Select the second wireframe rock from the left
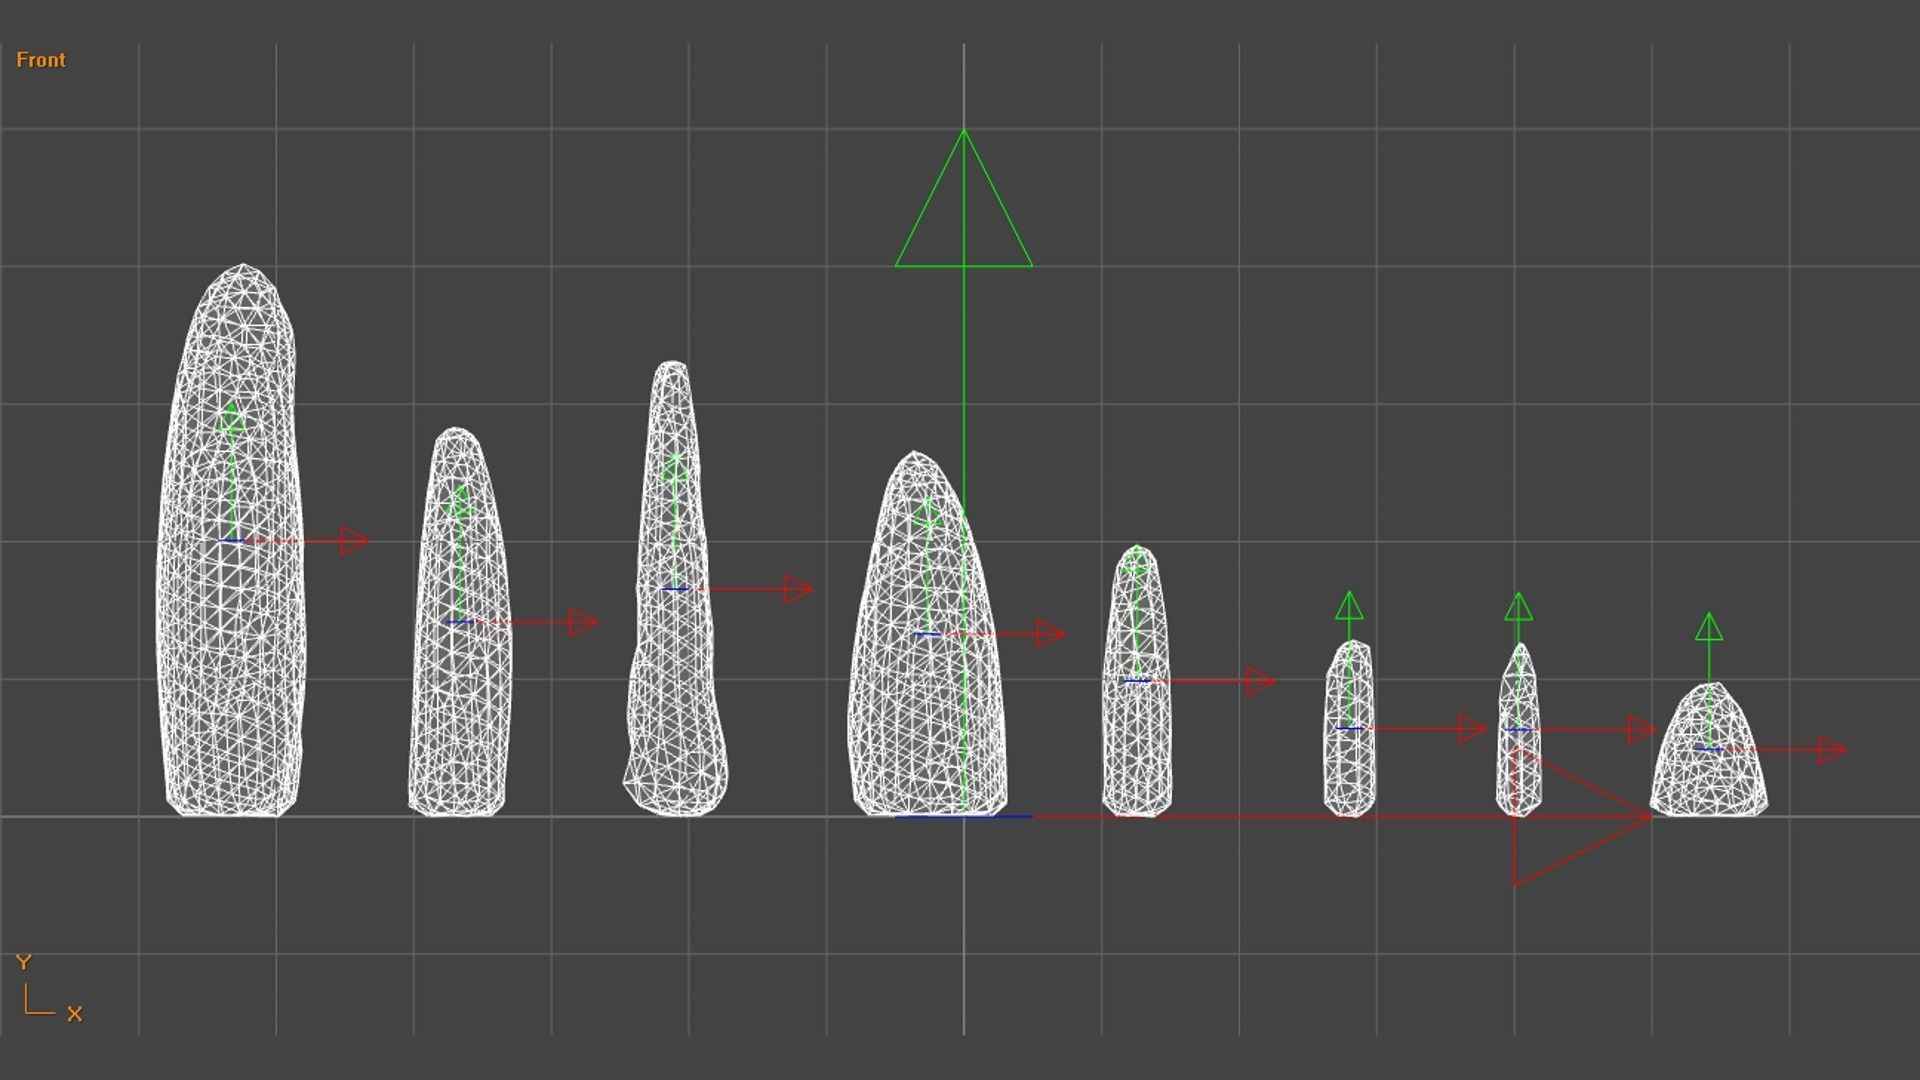Screen dimensions: 1920x1080 tap(459, 622)
